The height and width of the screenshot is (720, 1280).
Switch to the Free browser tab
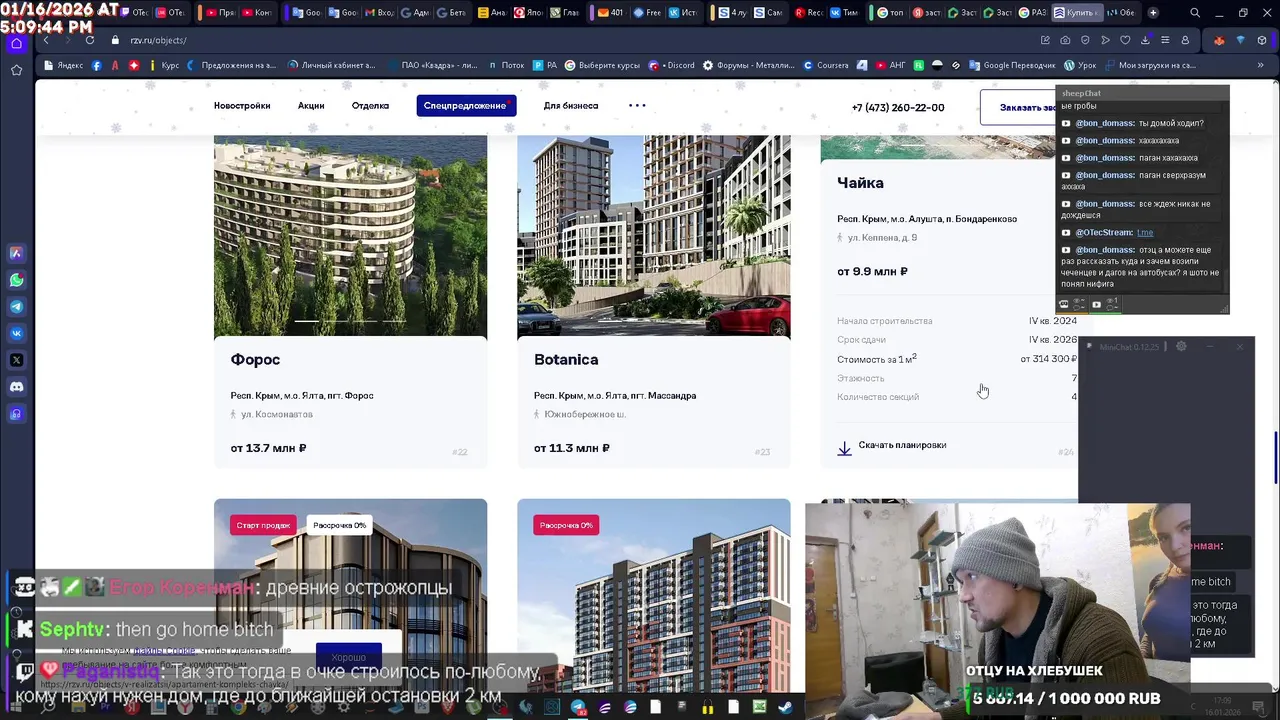[646, 13]
